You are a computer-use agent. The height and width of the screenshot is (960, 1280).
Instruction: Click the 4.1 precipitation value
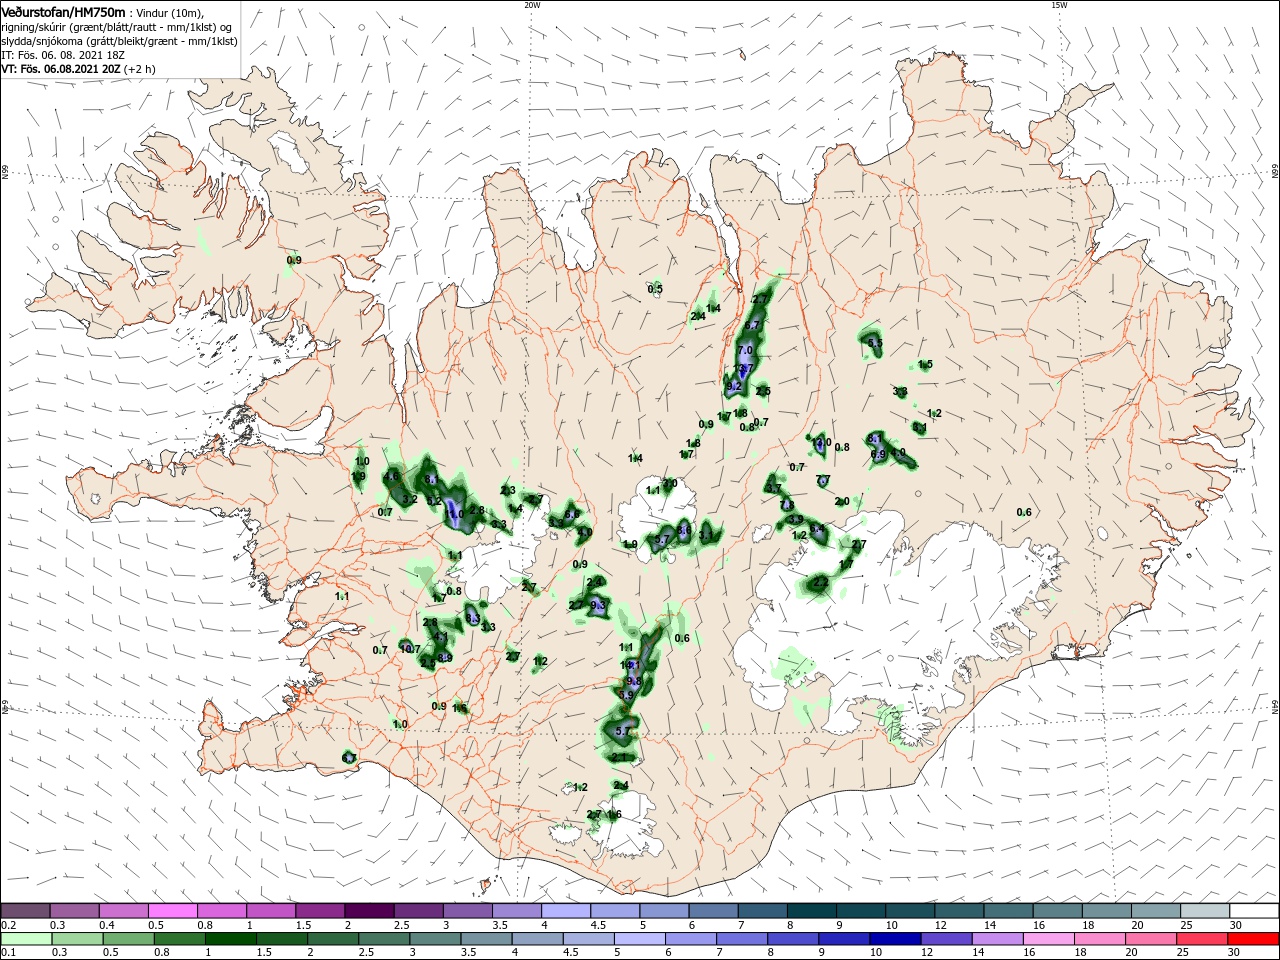click(441, 637)
